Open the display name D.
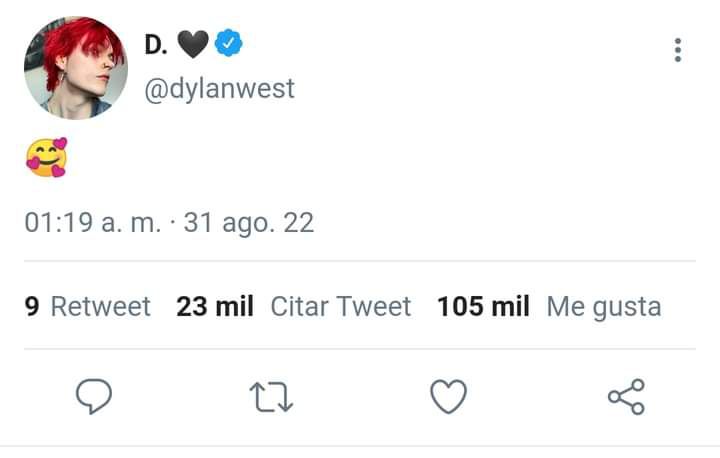Image resolution: width=720 pixels, height=458 pixels. 156,45
